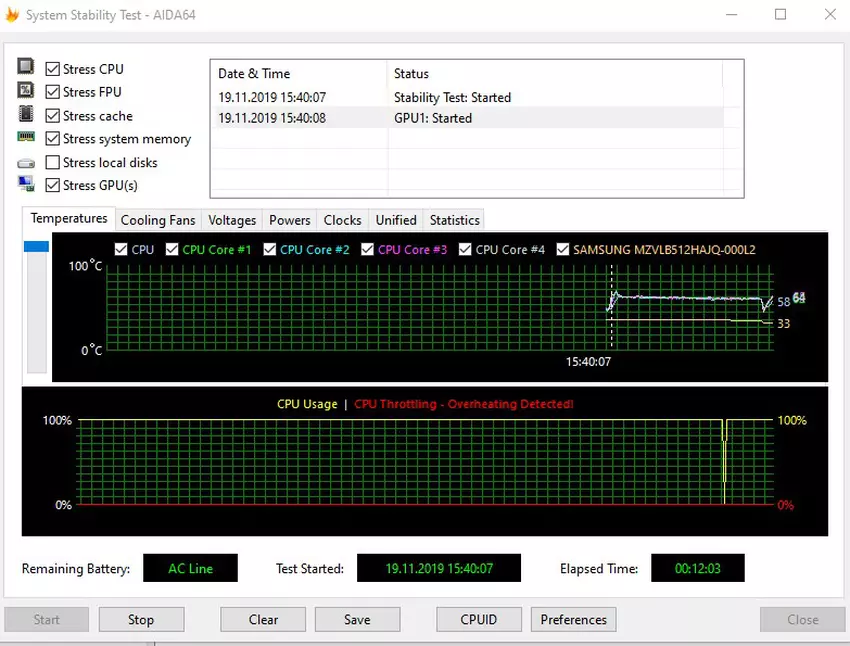Toggle SAMSUNG MZVLB512HAJQ drive temperature checkbox

[563, 249]
